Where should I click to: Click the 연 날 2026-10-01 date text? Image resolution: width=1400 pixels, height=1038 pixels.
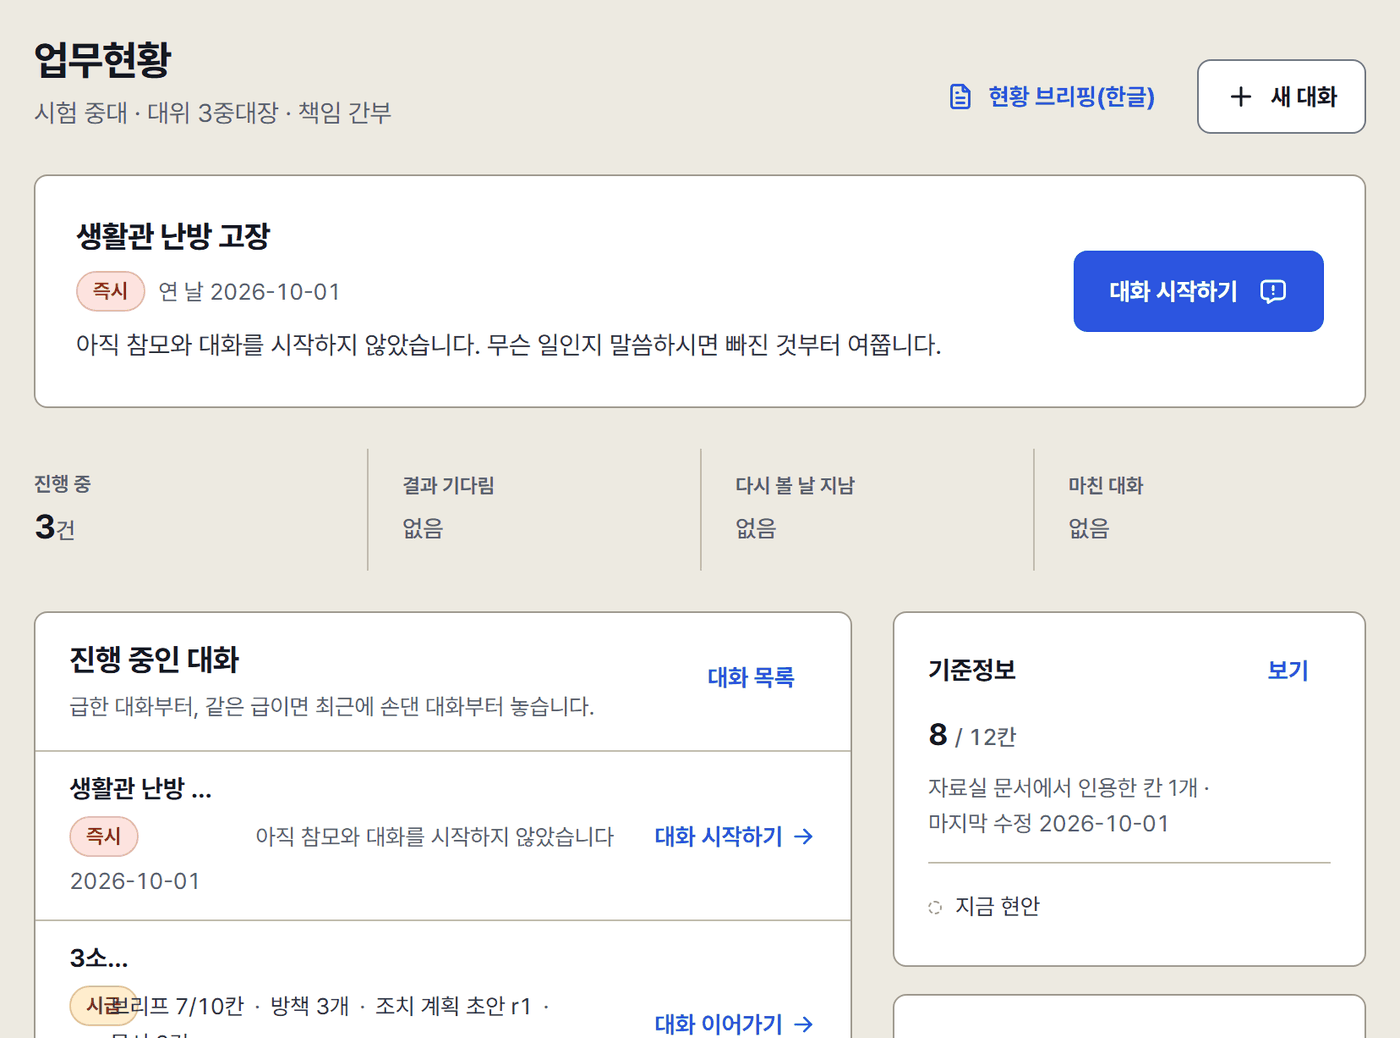(250, 292)
